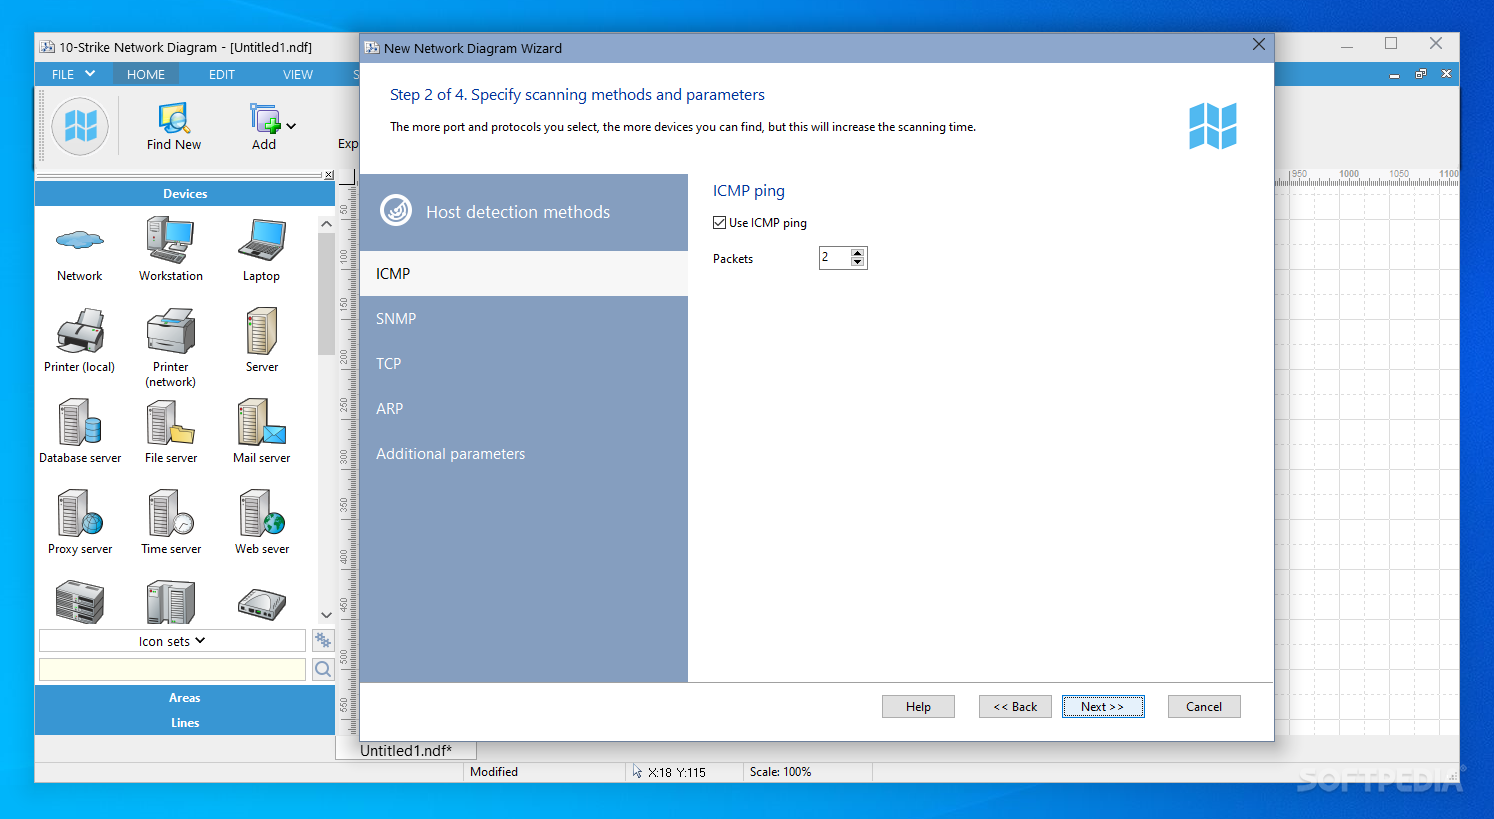This screenshot has height=819, width=1494.
Task: Increase the Packets value with up arrow
Action: point(857,253)
